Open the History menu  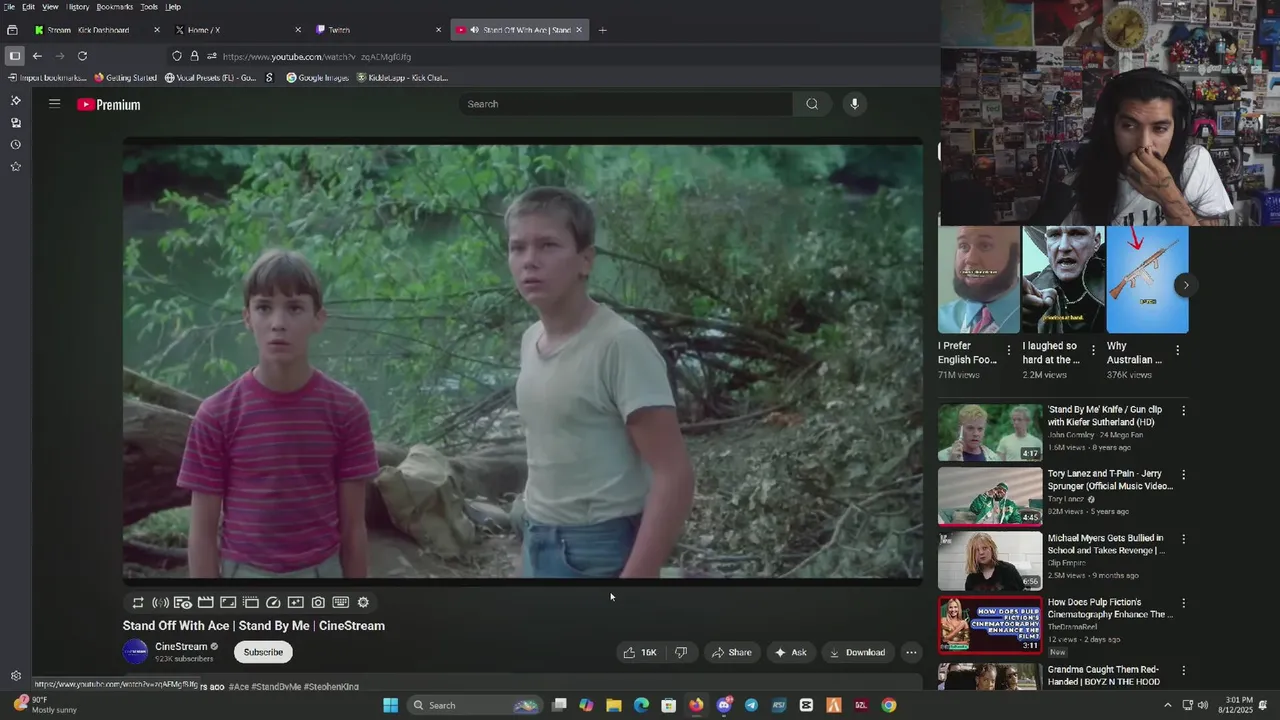click(x=78, y=6)
